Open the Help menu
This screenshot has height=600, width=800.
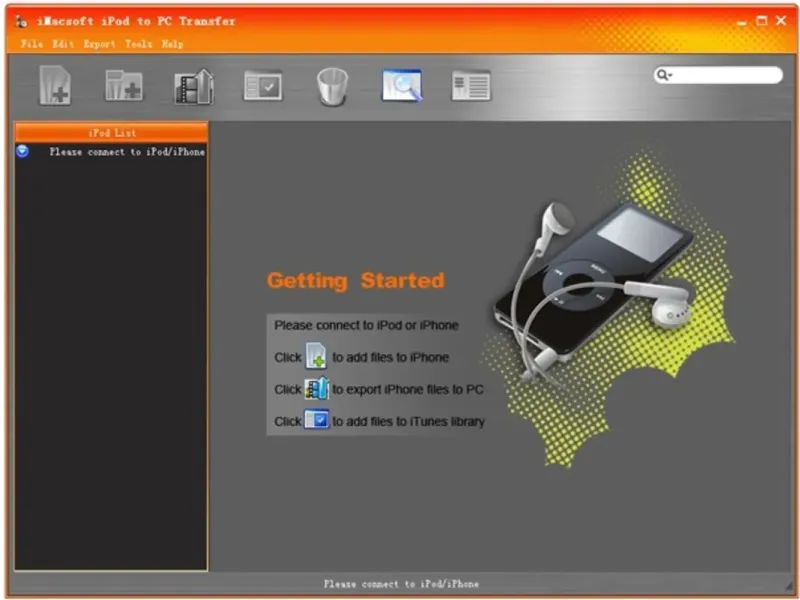tap(172, 44)
